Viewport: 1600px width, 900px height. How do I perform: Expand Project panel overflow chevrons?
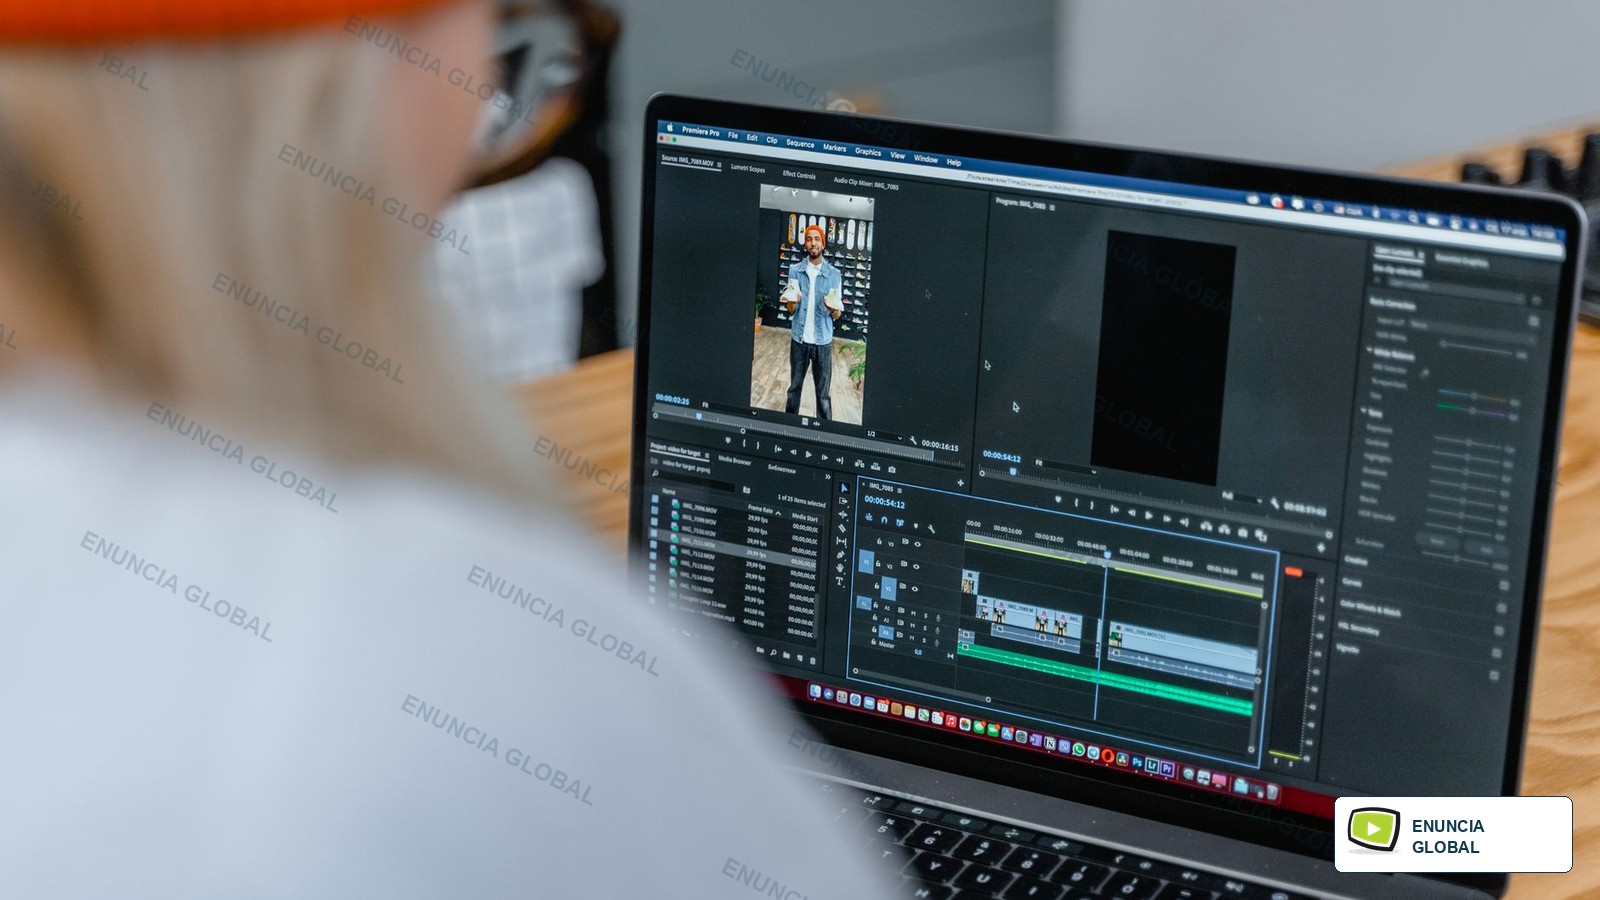828,477
